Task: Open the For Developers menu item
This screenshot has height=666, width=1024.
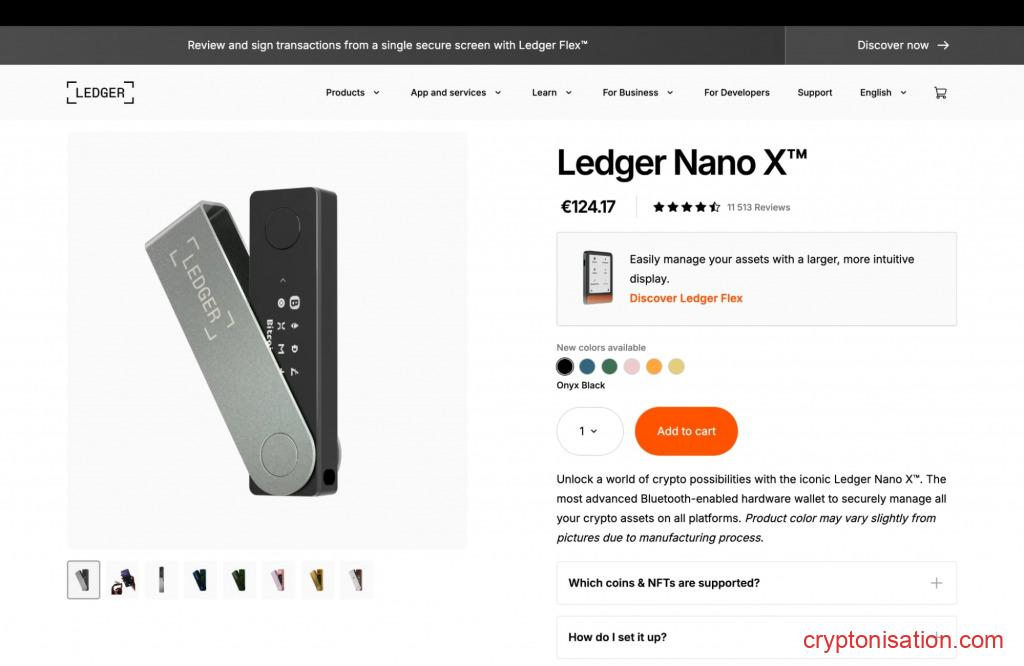Action: click(737, 92)
